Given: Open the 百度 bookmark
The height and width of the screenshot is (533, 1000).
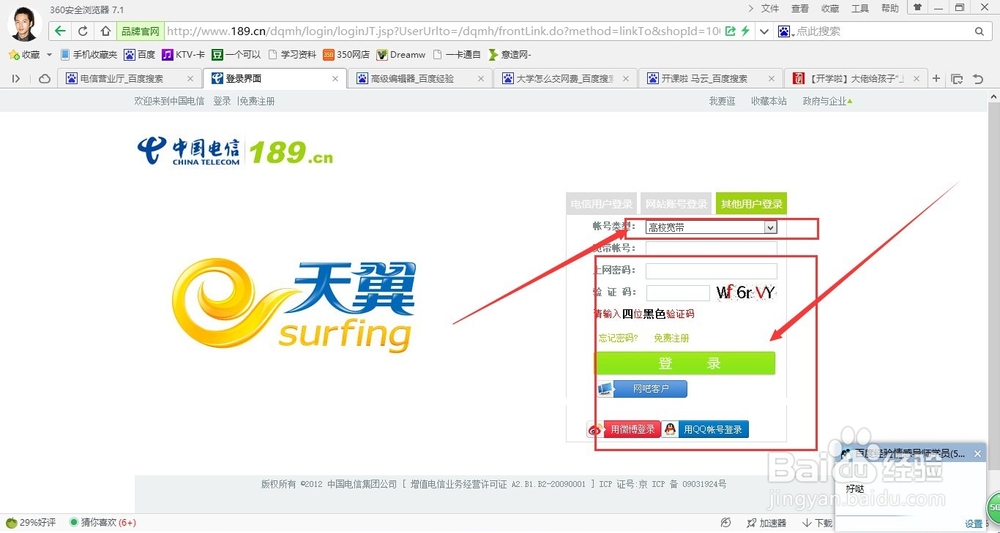Looking at the screenshot, I should tap(140, 55).
